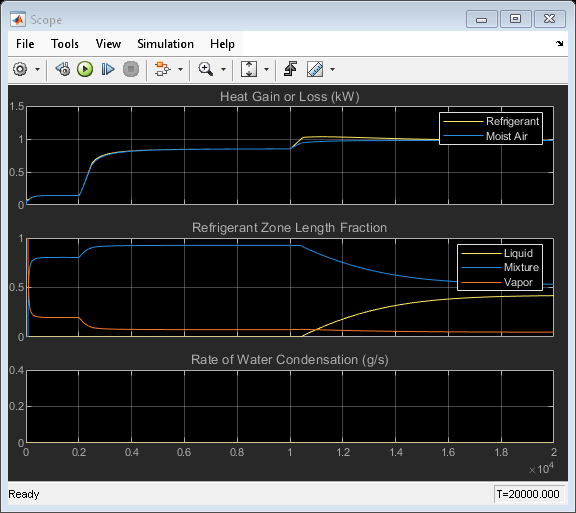Toggle the Cursor Measurements ruler icon
The width and height of the screenshot is (576, 513).
(315, 69)
